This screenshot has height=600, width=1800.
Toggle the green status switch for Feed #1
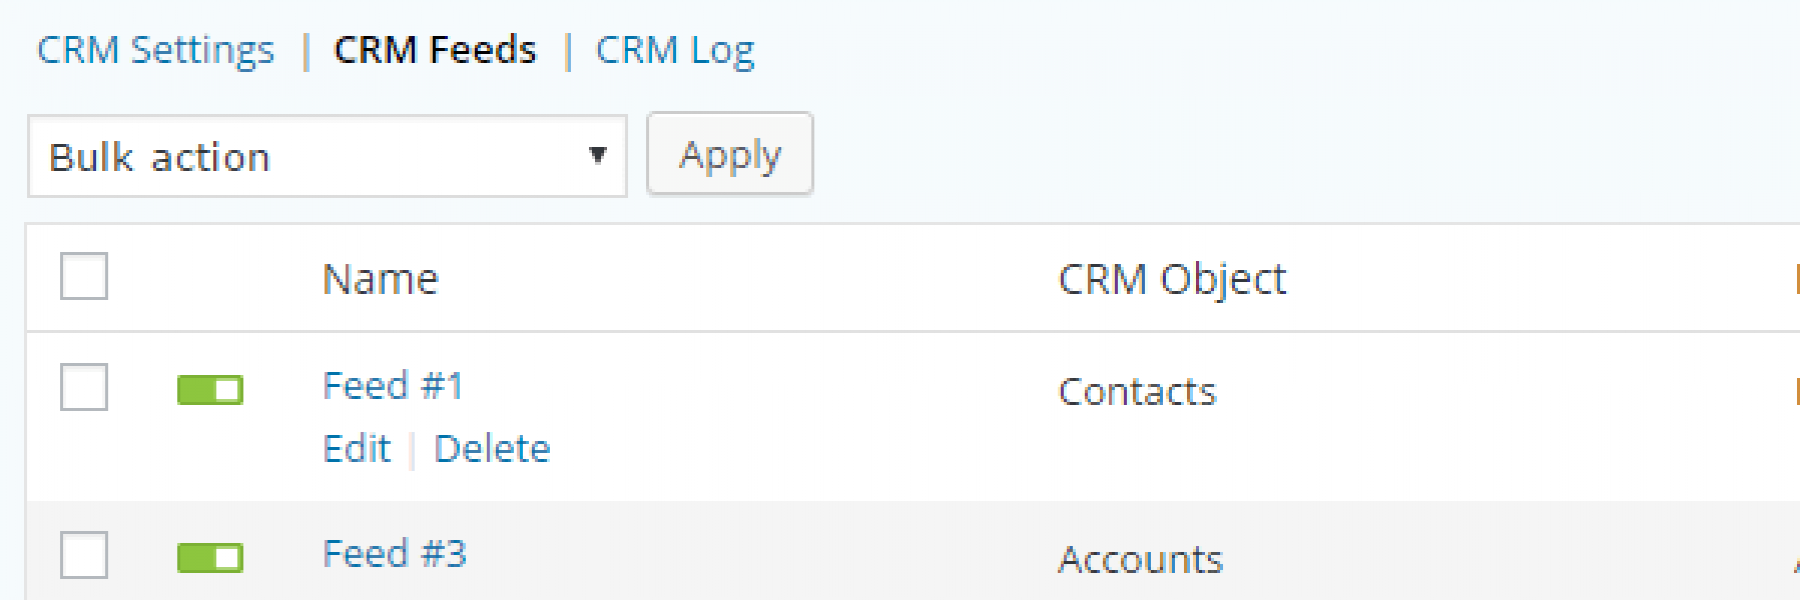click(x=210, y=390)
